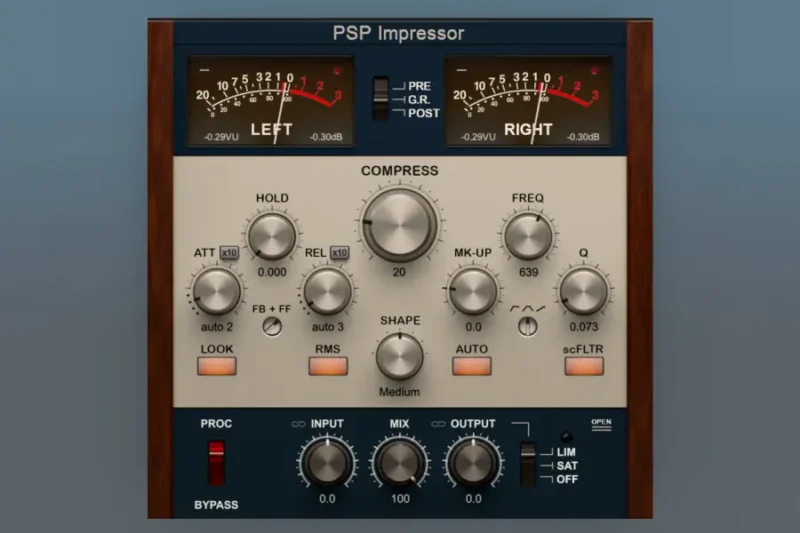Click the MK-UP value 0.0
The height and width of the screenshot is (533, 800).
pos(473,327)
